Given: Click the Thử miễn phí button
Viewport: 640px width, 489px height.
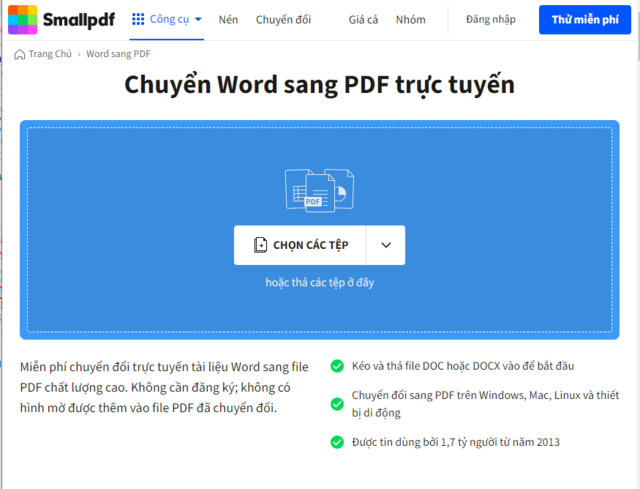Looking at the screenshot, I should click(585, 20).
